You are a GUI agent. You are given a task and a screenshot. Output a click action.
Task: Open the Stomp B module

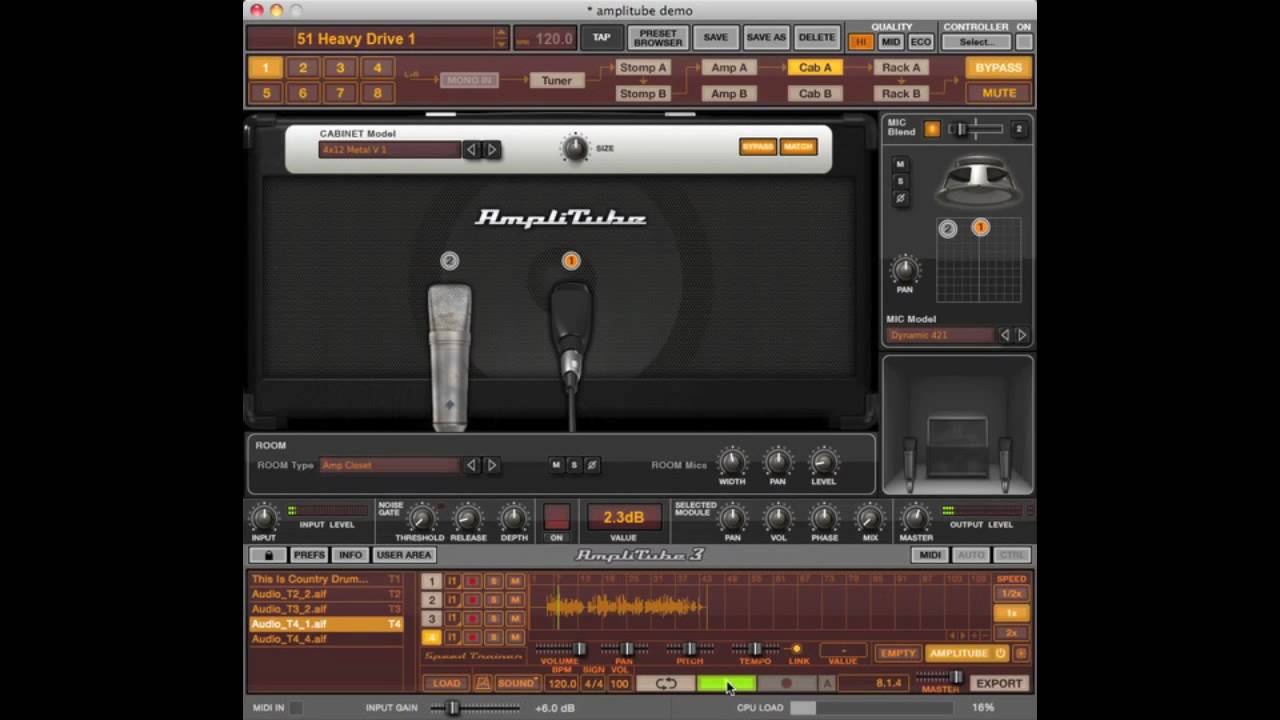tap(643, 94)
